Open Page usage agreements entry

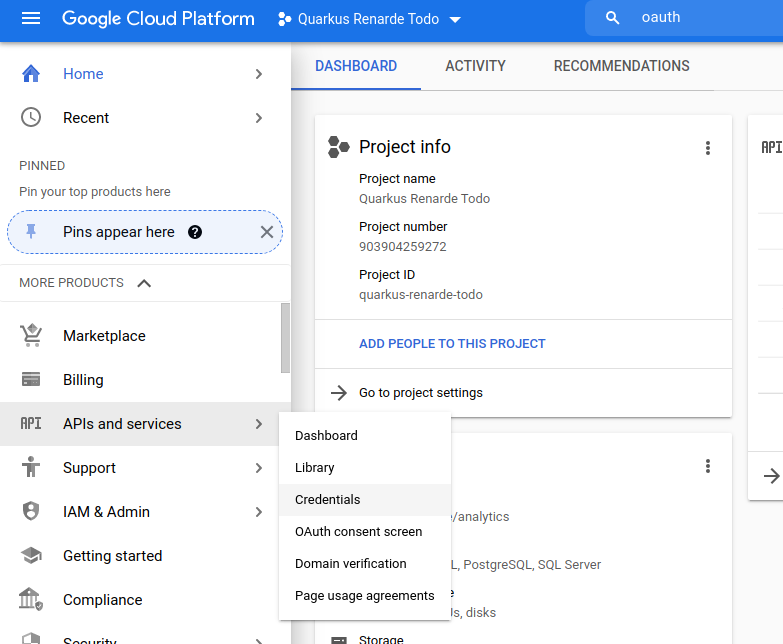(x=365, y=595)
